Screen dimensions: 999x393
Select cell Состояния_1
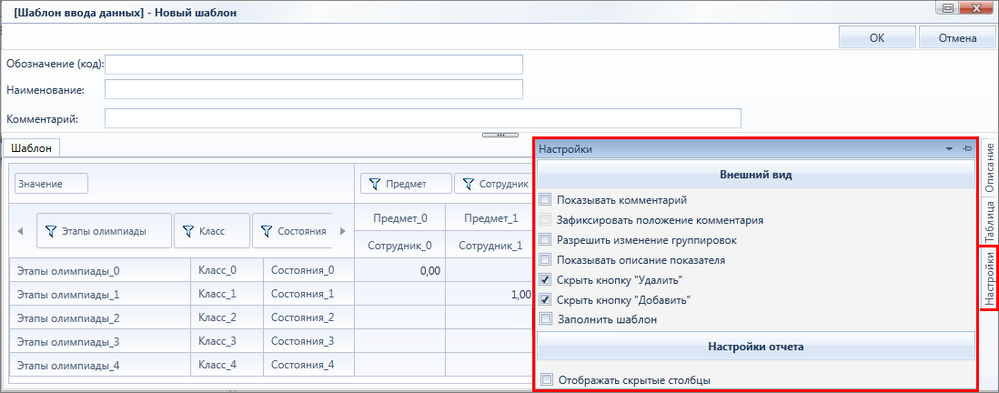(309, 294)
